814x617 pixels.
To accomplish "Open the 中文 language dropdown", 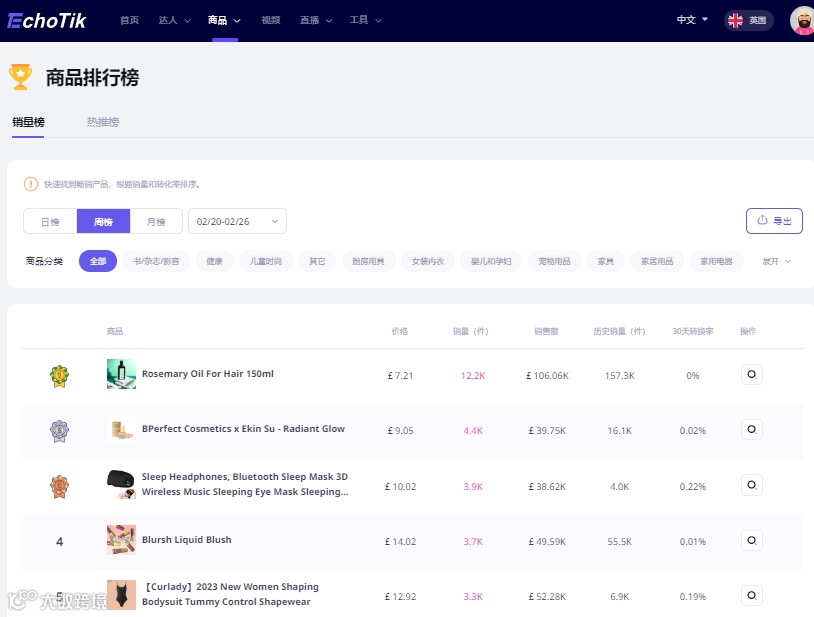I will click(692, 20).
